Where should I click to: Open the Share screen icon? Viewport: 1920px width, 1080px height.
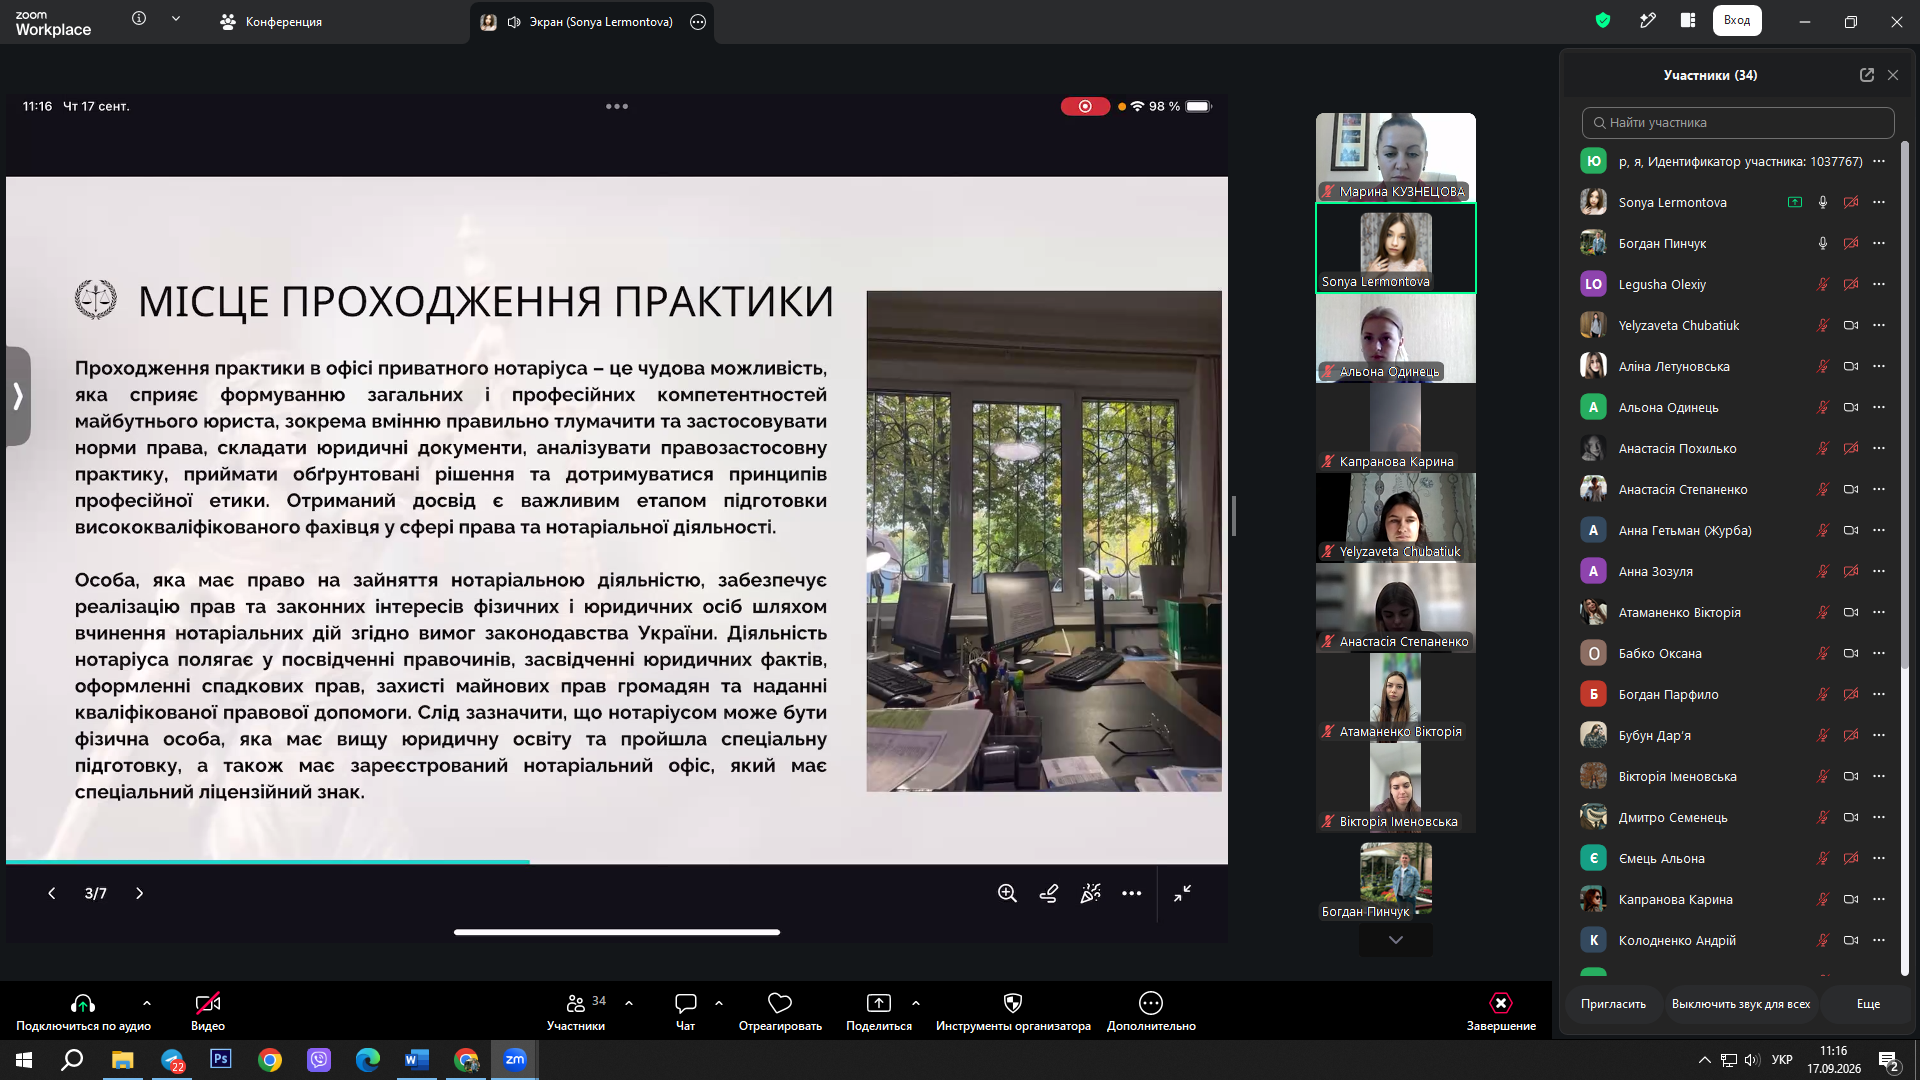879,1003
